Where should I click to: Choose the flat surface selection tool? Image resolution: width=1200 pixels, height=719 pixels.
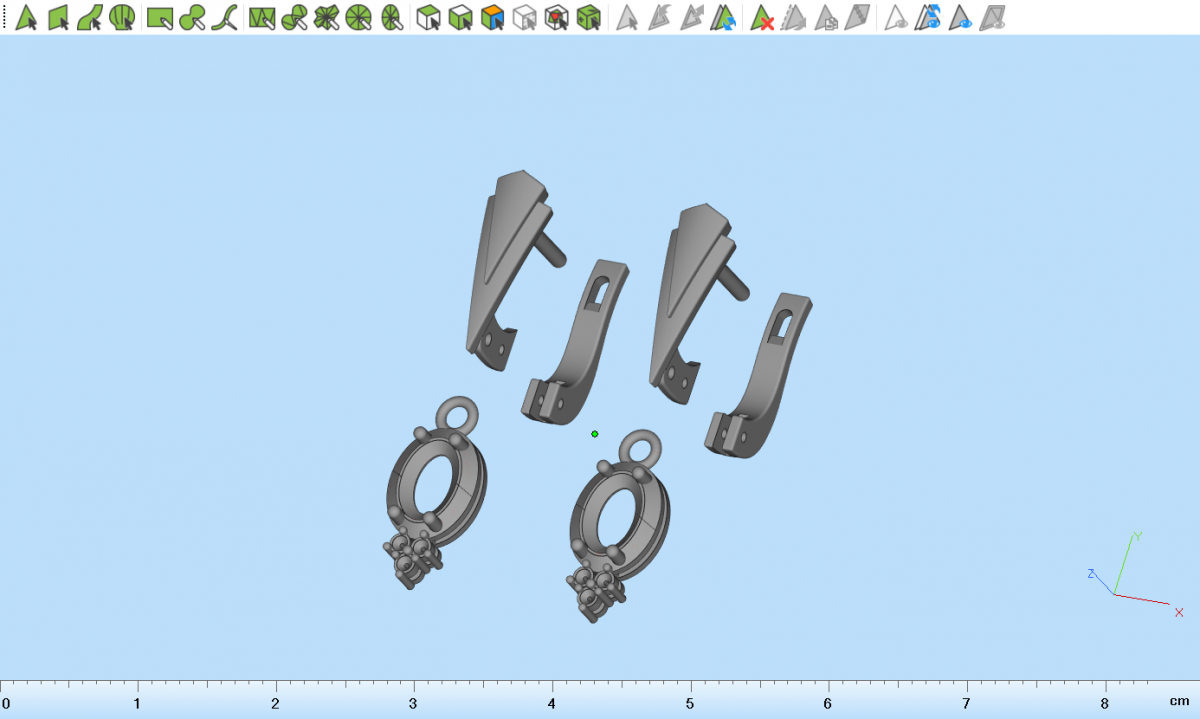click(59, 17)
